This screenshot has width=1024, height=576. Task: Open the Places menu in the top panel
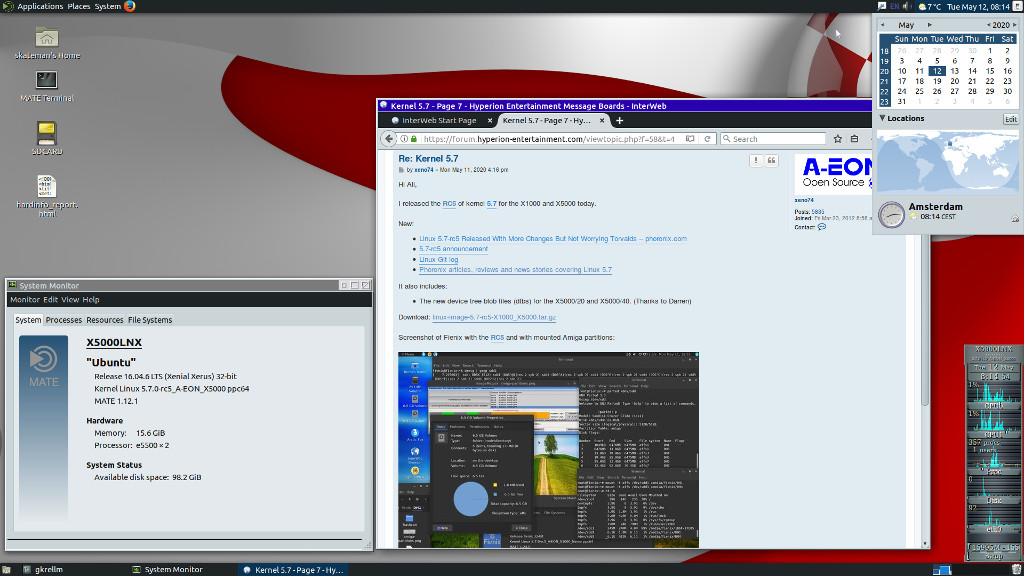click(79, 7)
